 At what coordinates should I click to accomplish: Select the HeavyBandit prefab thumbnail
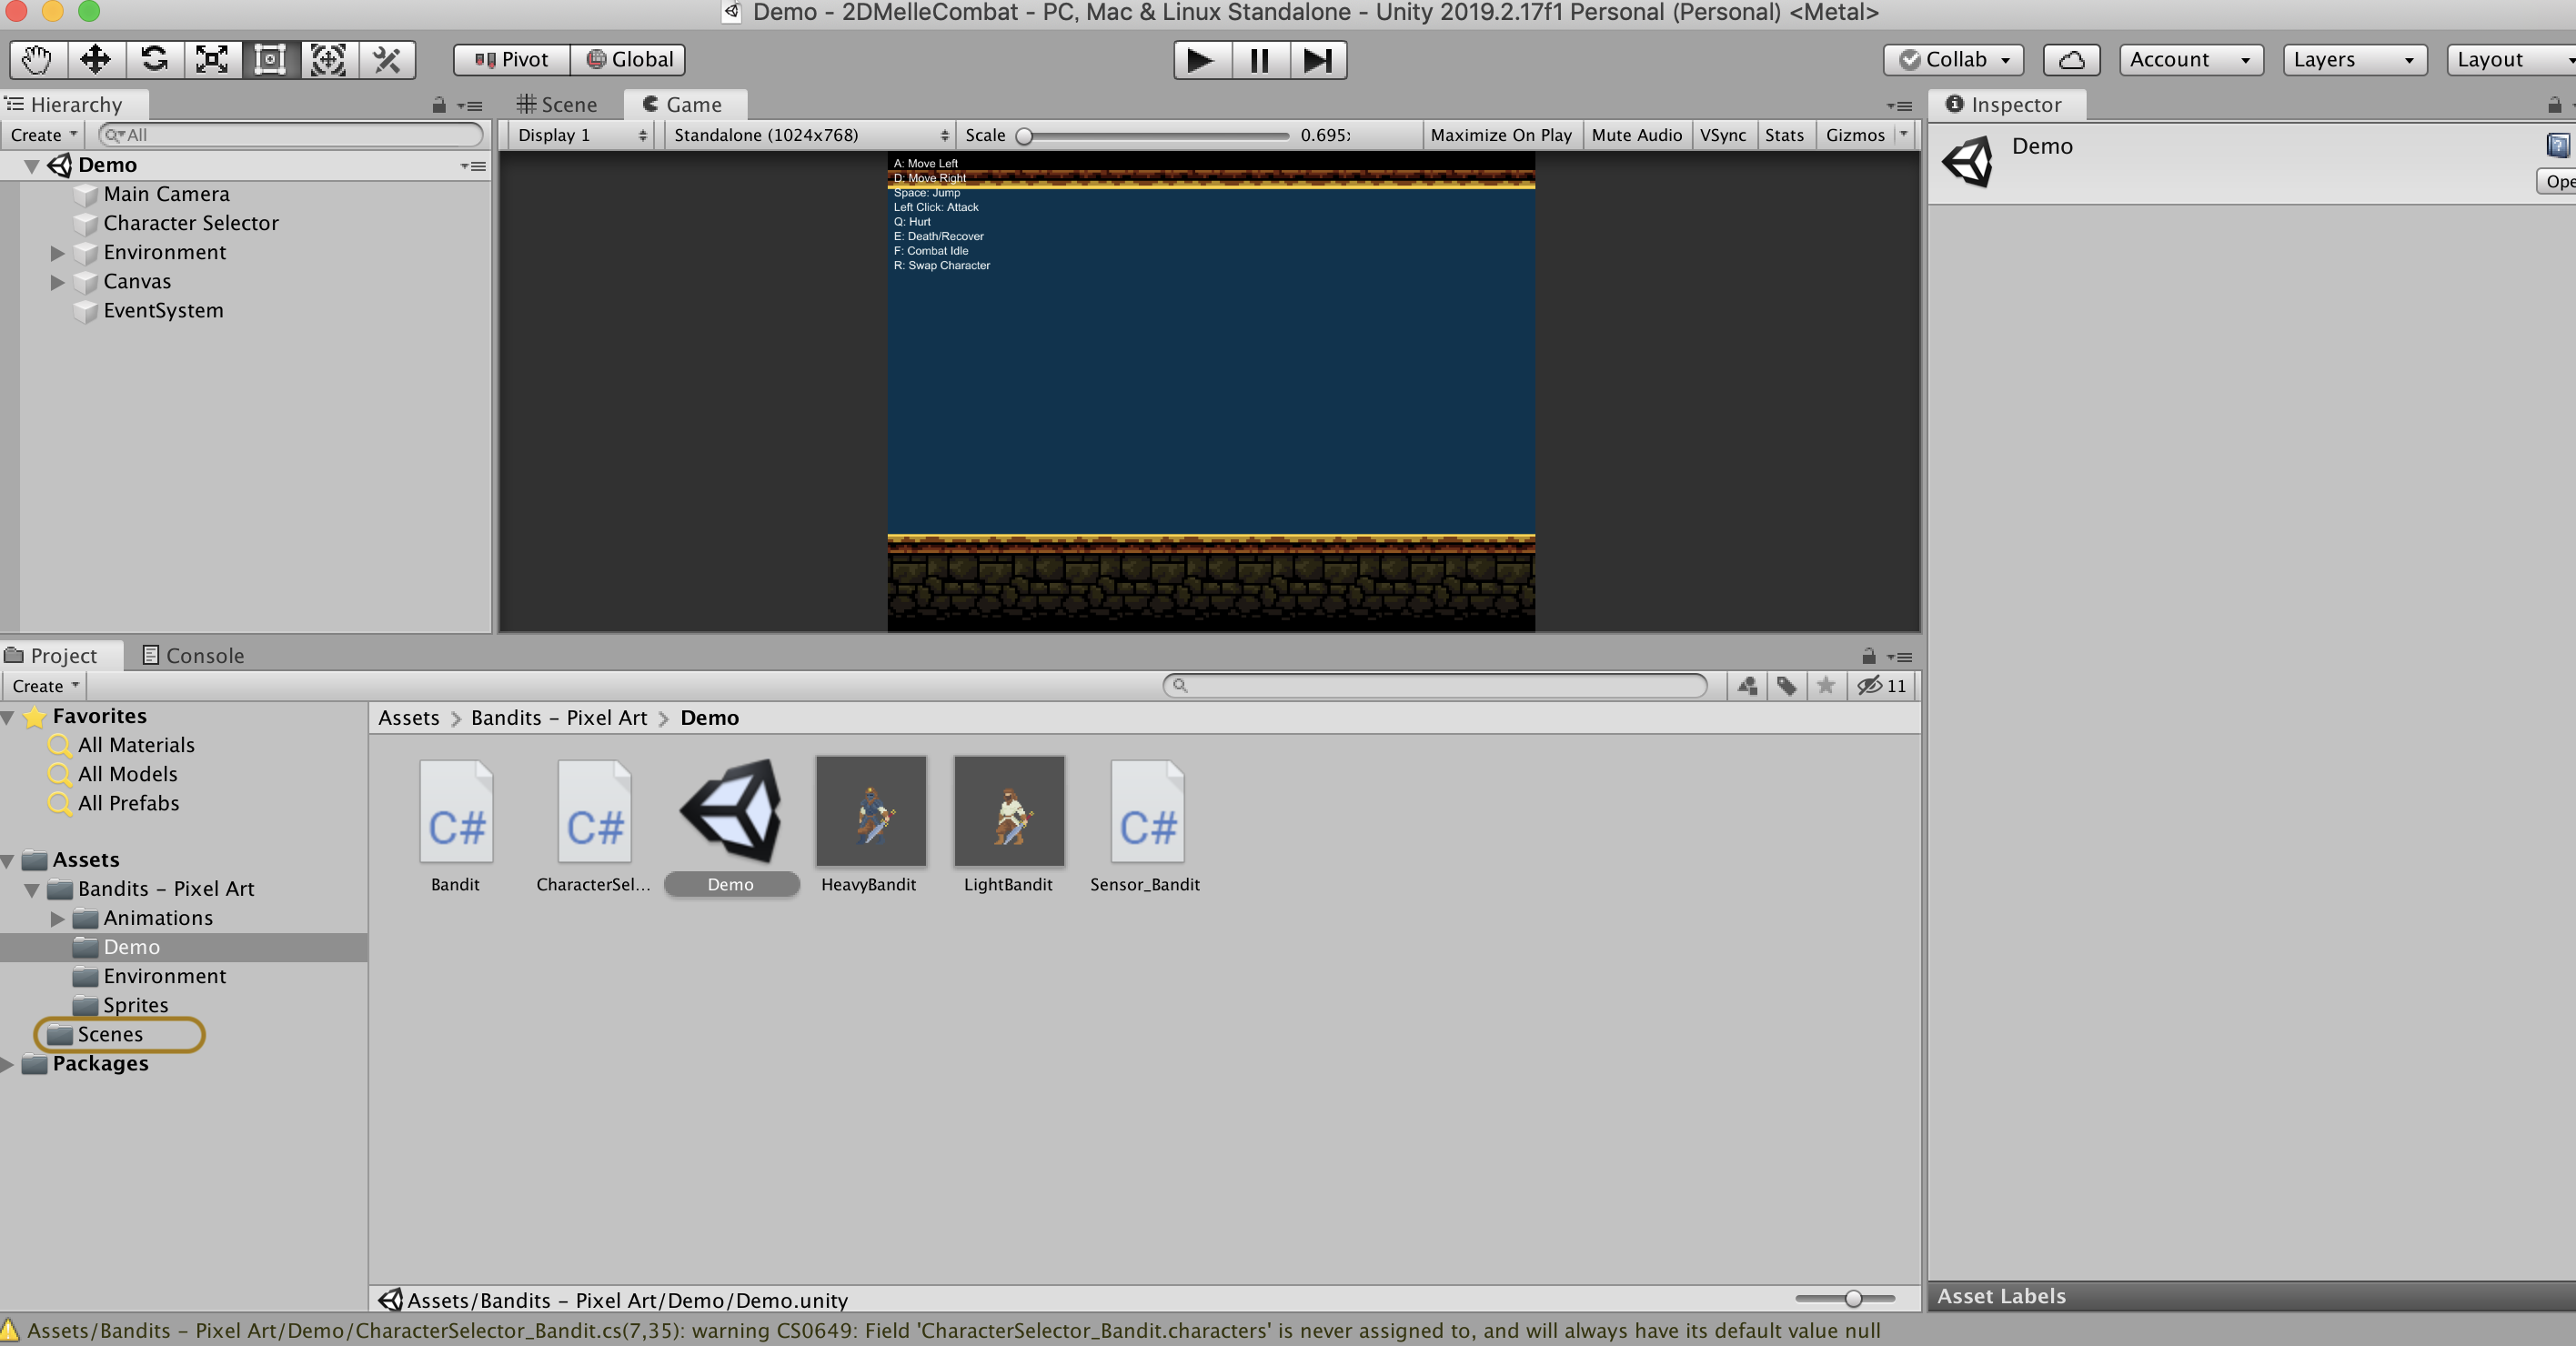click(x=870, y=811)
